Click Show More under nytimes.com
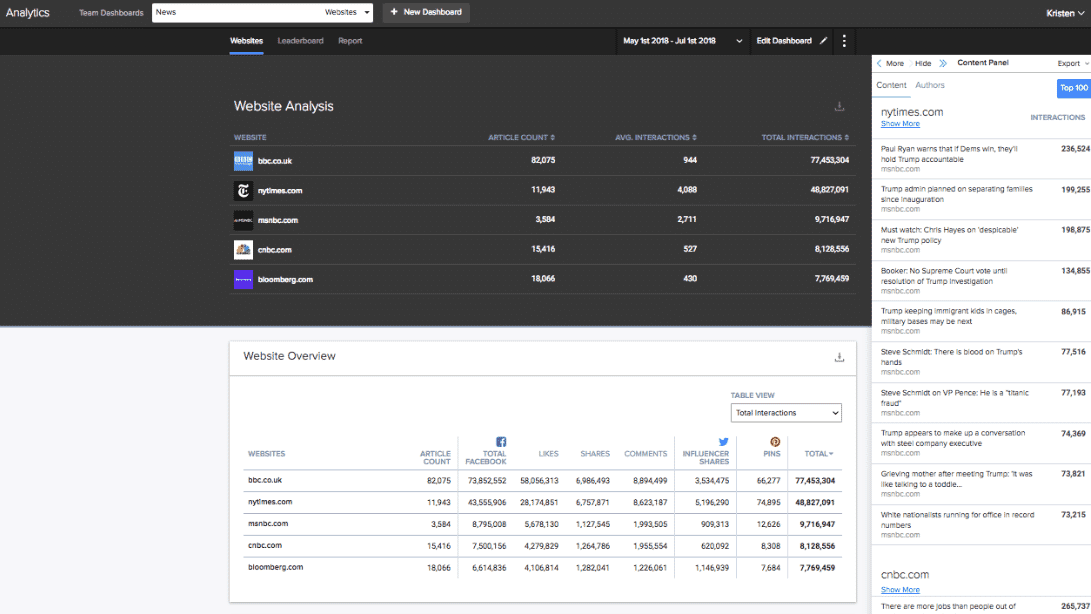This screenshot has width=1091, height=614. [x=898, y=123]
